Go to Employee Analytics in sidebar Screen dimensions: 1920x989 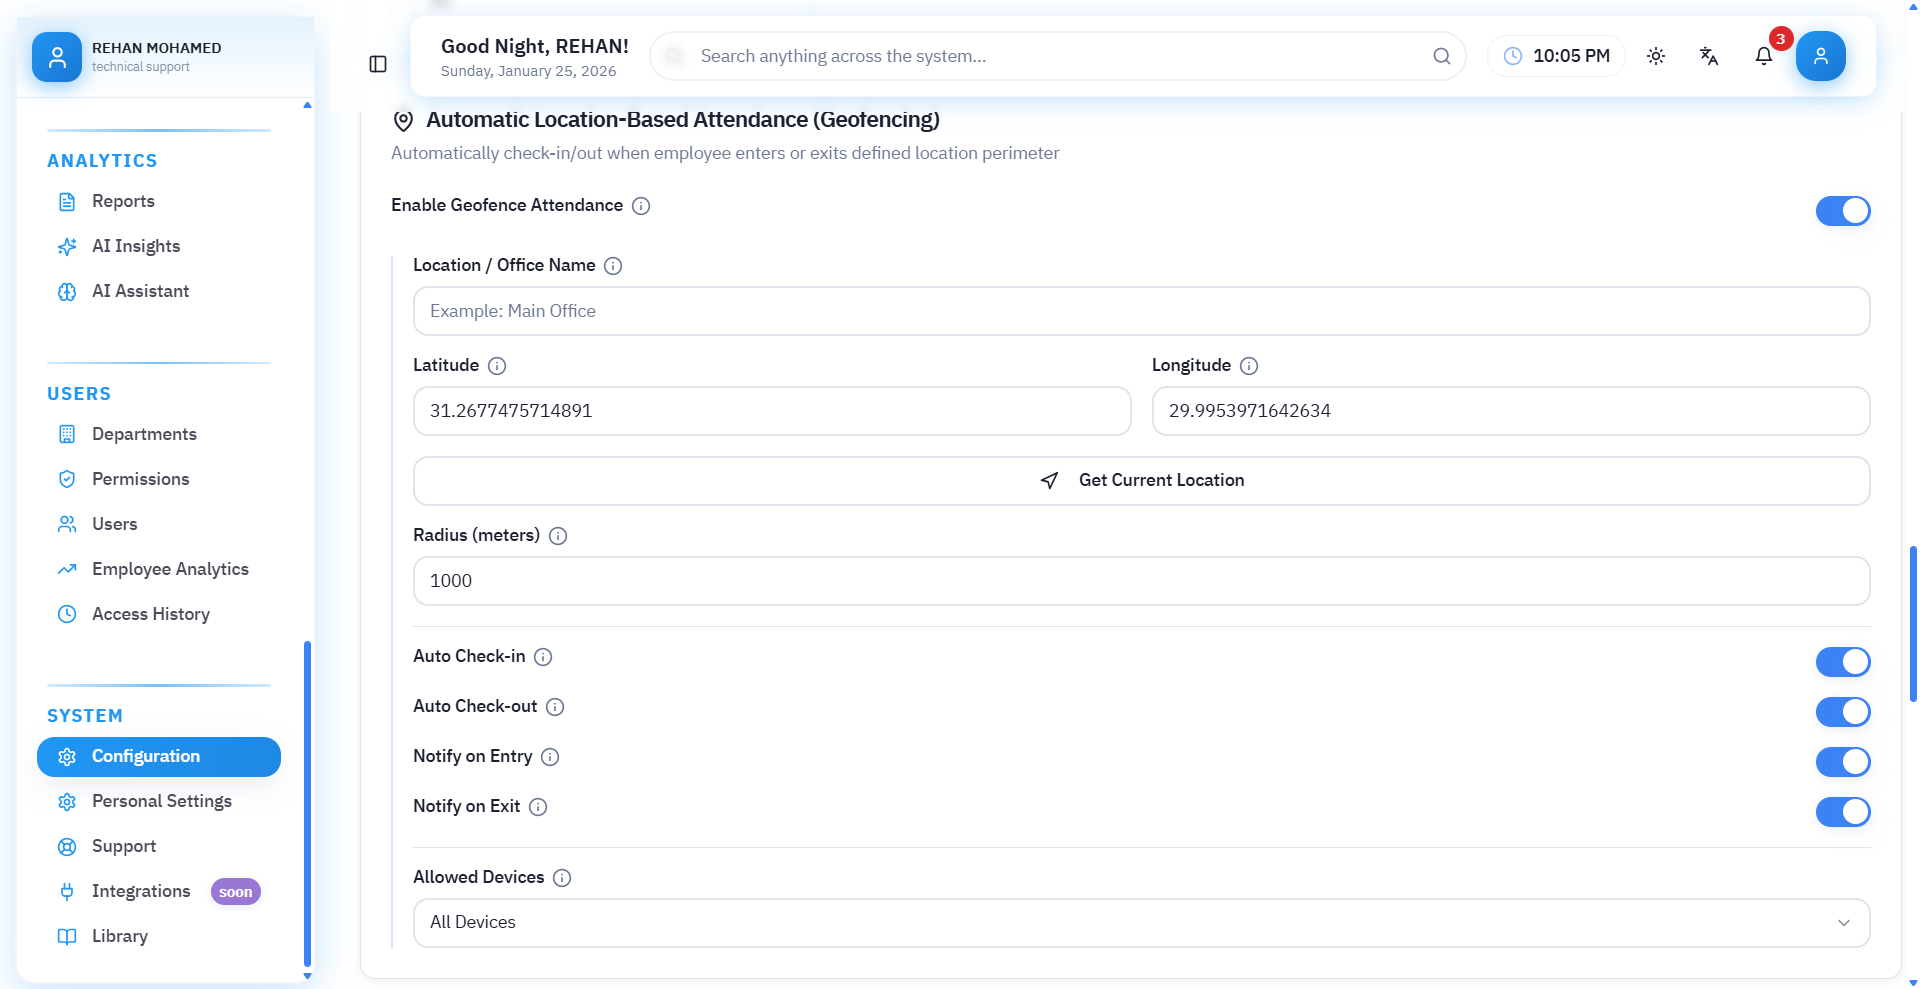coord(170,569)
